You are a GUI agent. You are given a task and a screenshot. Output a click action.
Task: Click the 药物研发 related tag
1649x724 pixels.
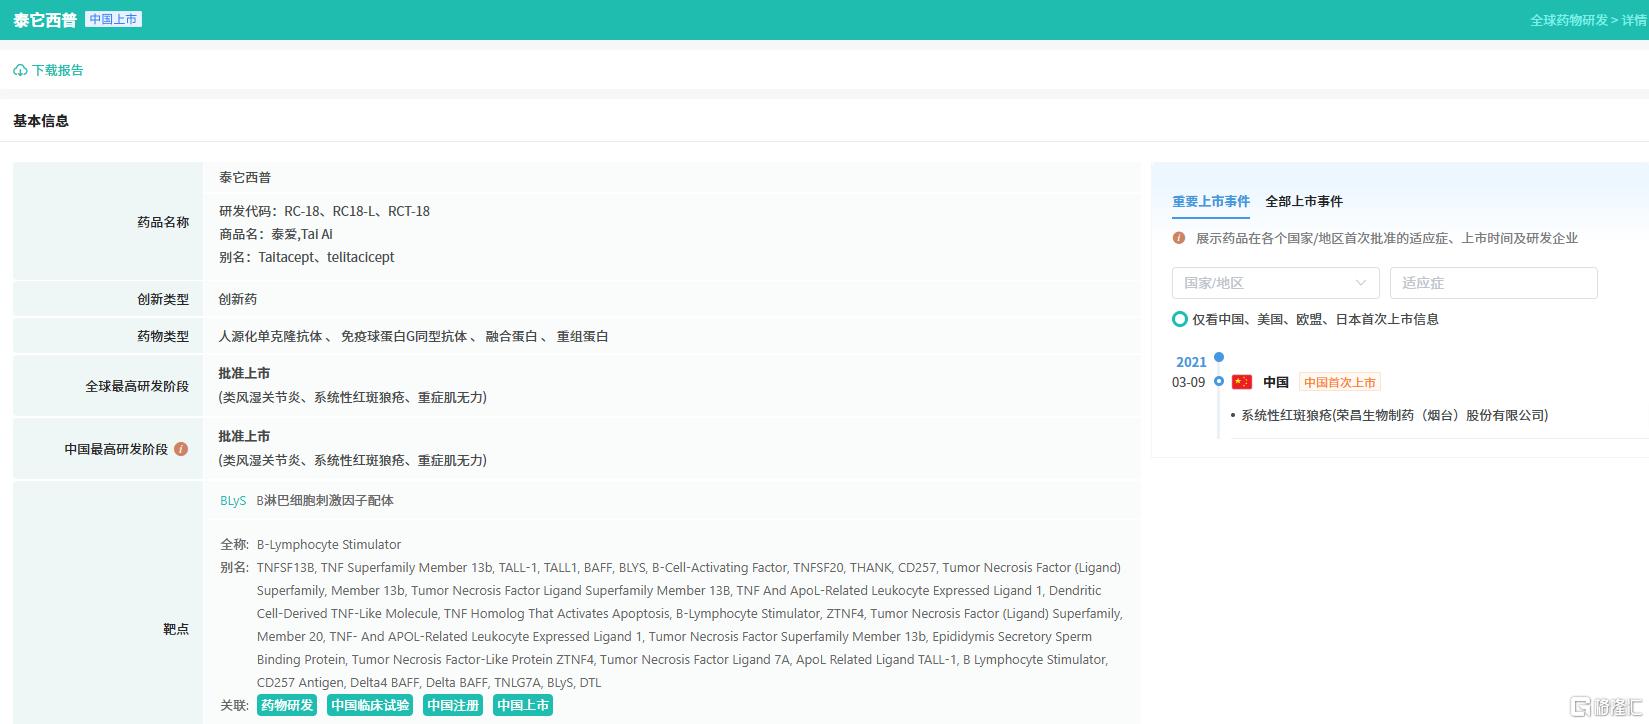[287, 705]
